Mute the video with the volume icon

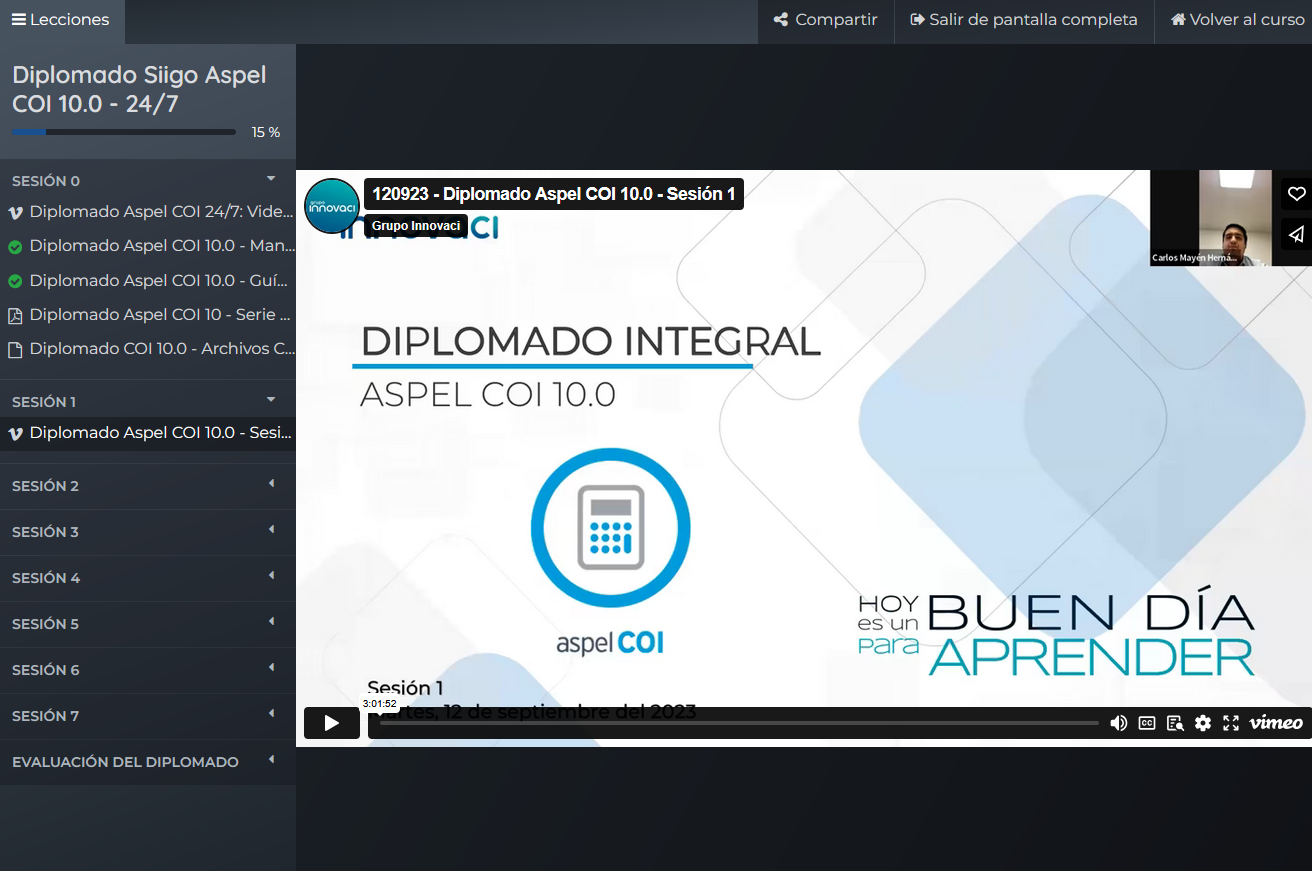(1119, 723)
